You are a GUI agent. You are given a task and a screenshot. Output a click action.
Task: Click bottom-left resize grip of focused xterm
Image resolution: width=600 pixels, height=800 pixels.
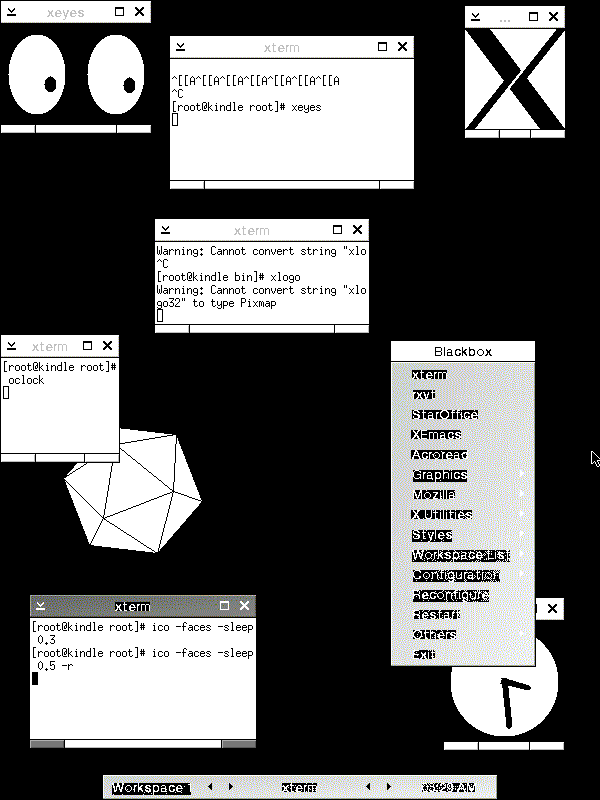(47, 744)
